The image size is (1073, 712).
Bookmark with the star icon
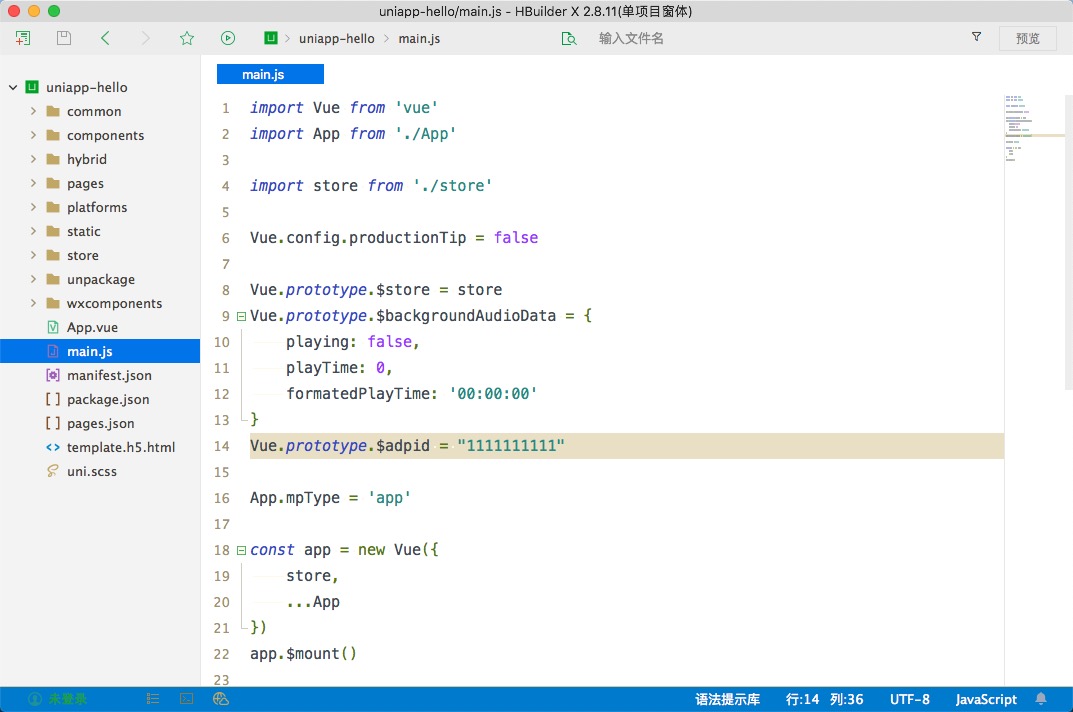187,38
